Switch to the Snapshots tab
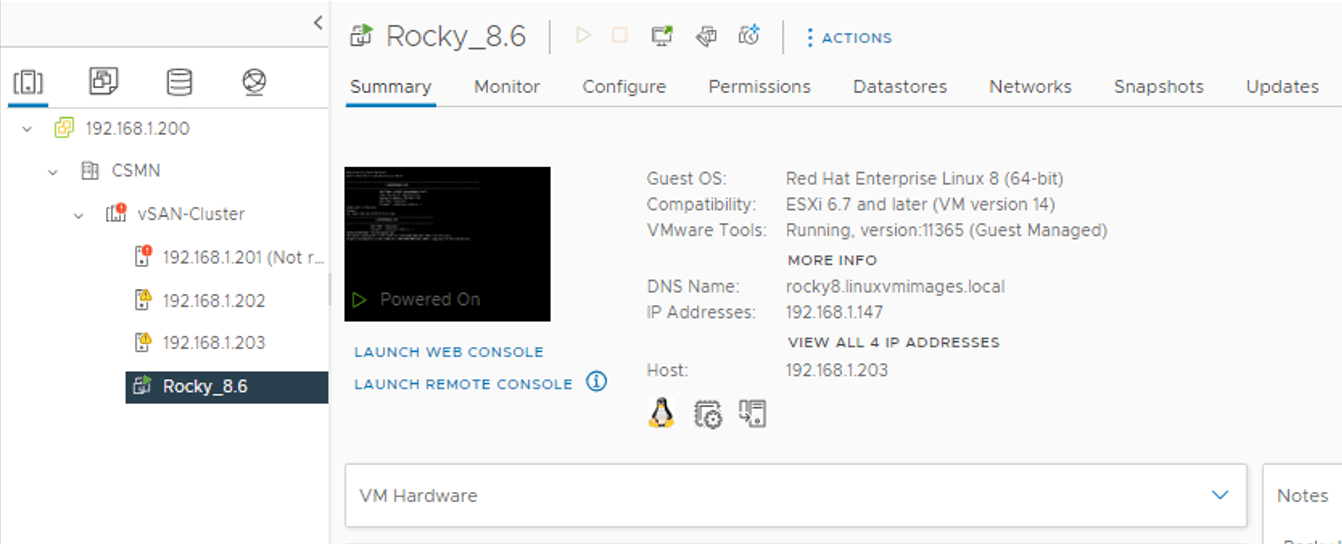 pos(1159,87)
